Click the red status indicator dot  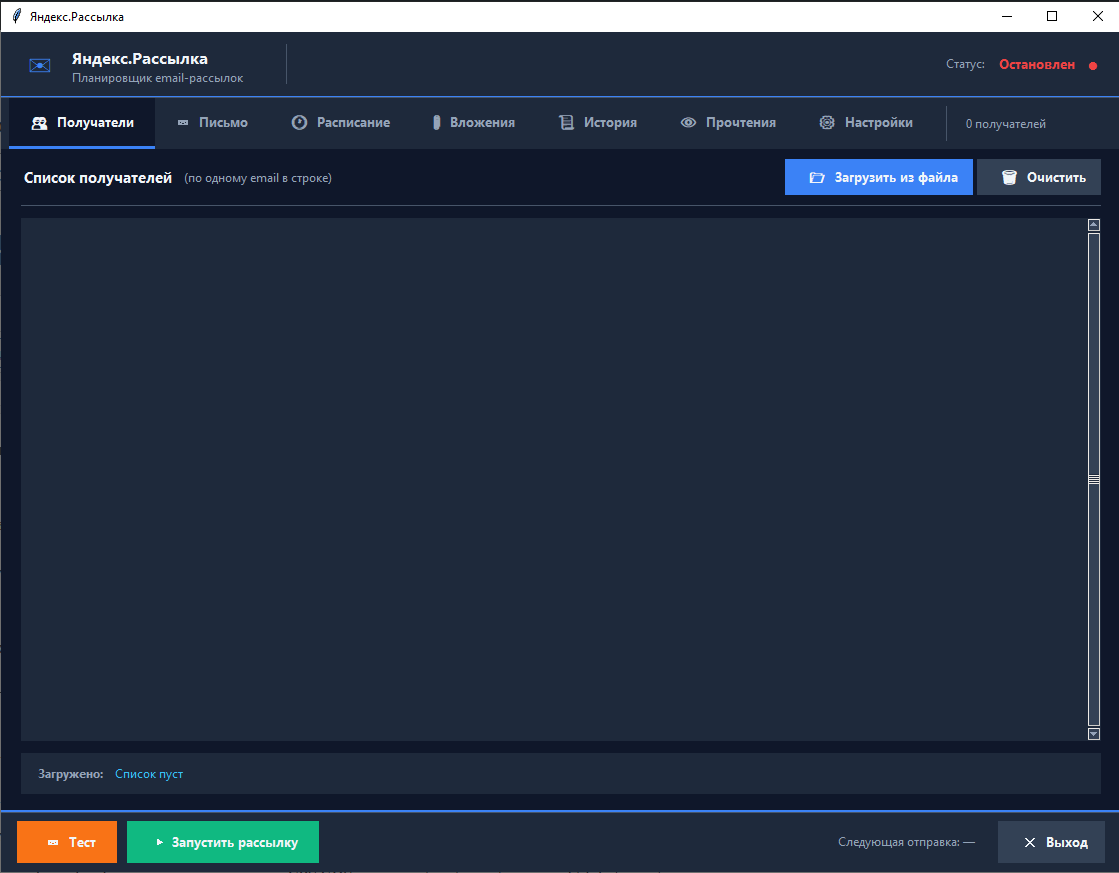pyautogui.click(x=1093, y=66)
